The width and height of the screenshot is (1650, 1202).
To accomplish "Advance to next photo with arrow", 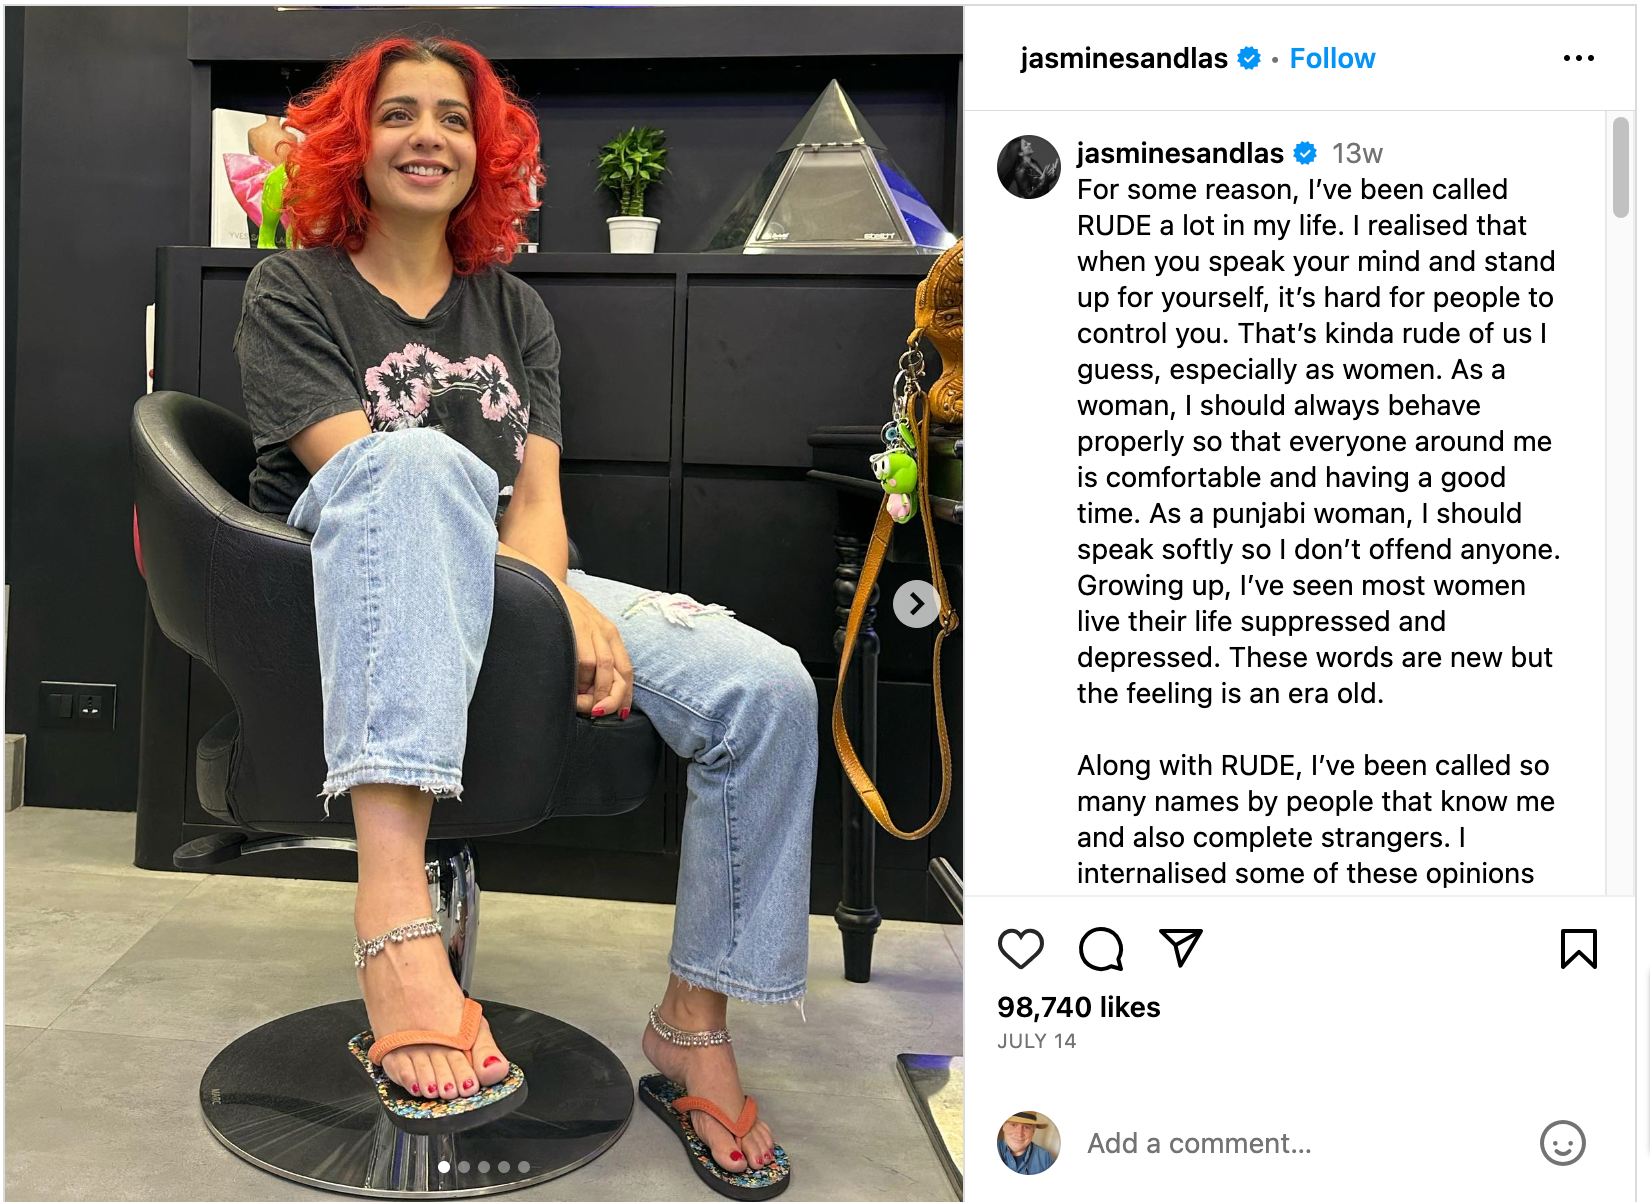I will 916,604.
